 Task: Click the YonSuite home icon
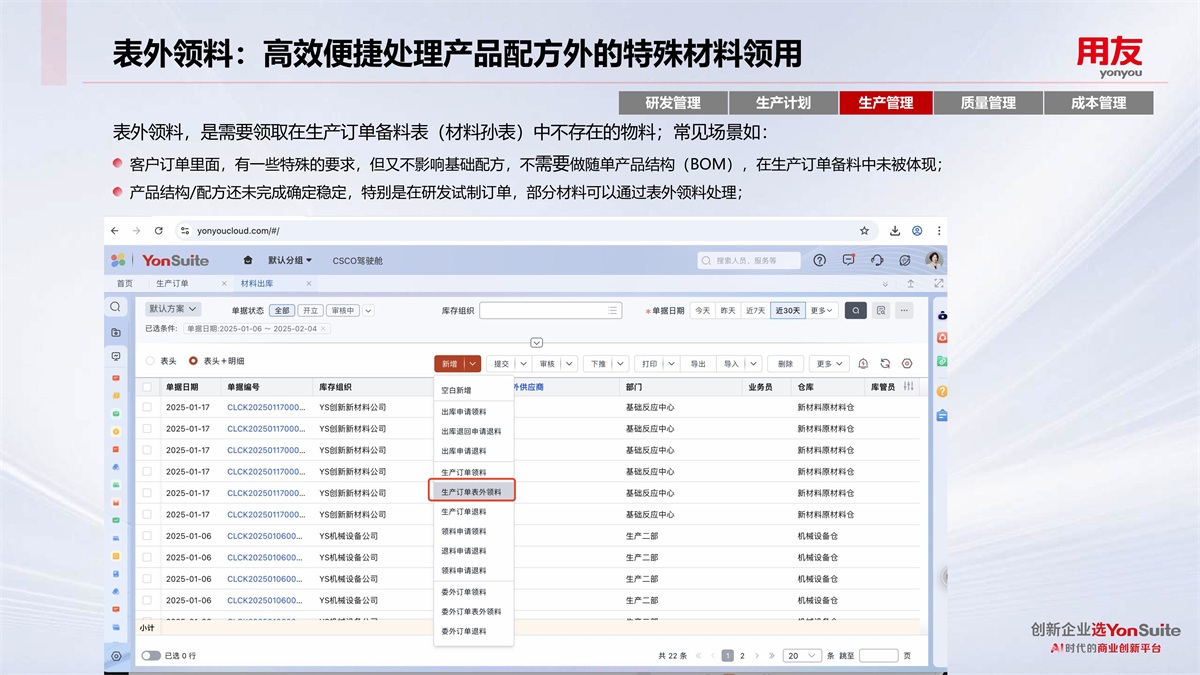248,260
